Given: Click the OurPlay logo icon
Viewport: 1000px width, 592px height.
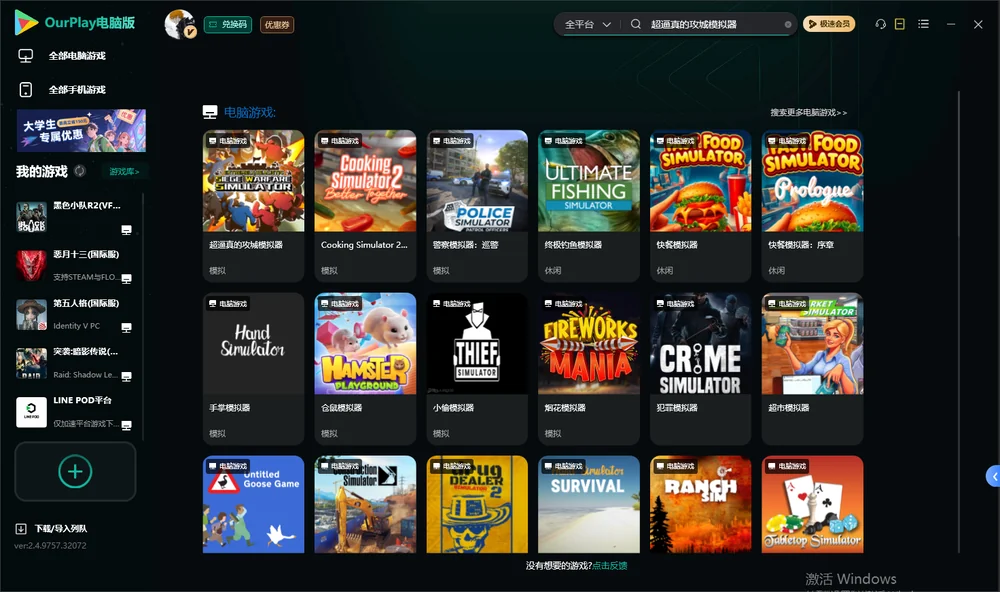Looking at the screenshot, I should pos(26,23).
